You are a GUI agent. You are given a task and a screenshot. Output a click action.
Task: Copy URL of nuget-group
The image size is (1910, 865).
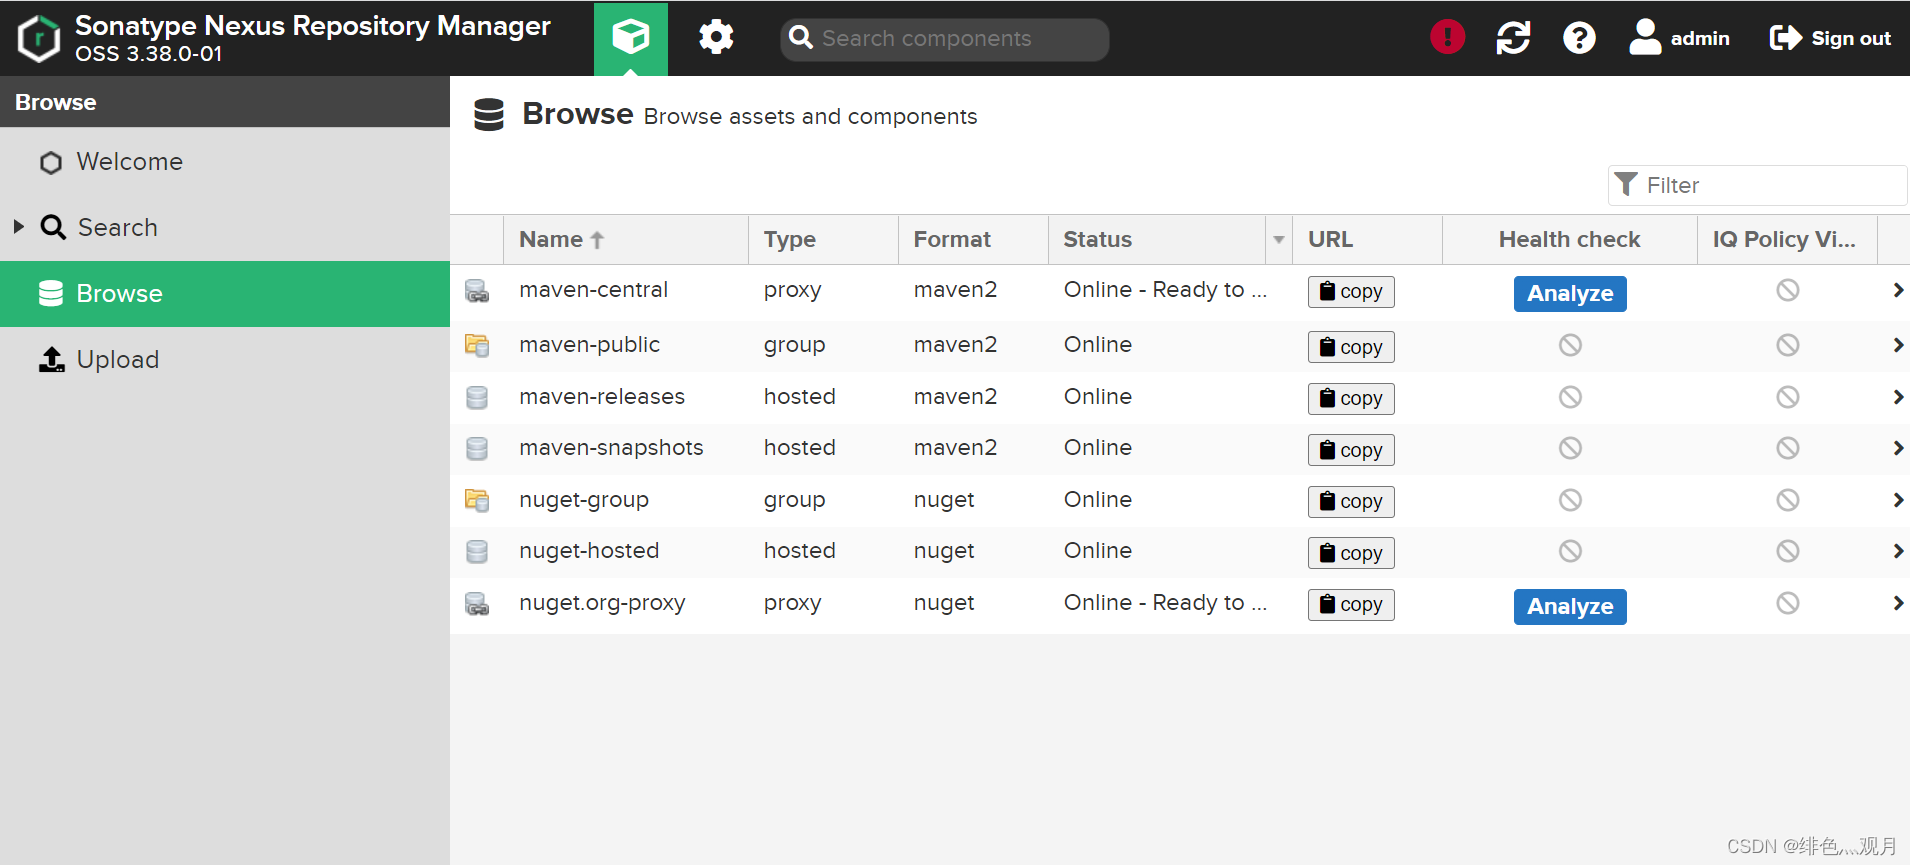tap(1351, 501)
